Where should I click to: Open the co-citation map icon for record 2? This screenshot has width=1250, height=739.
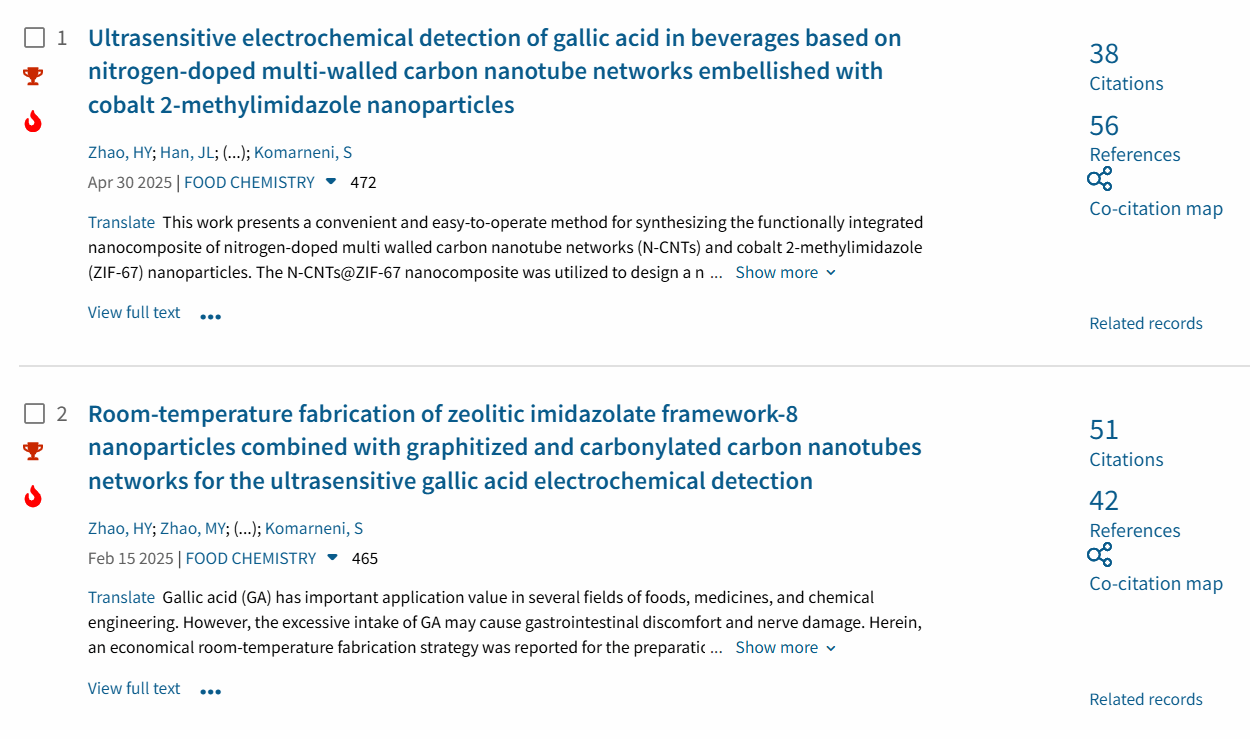tap(1099, 555)
